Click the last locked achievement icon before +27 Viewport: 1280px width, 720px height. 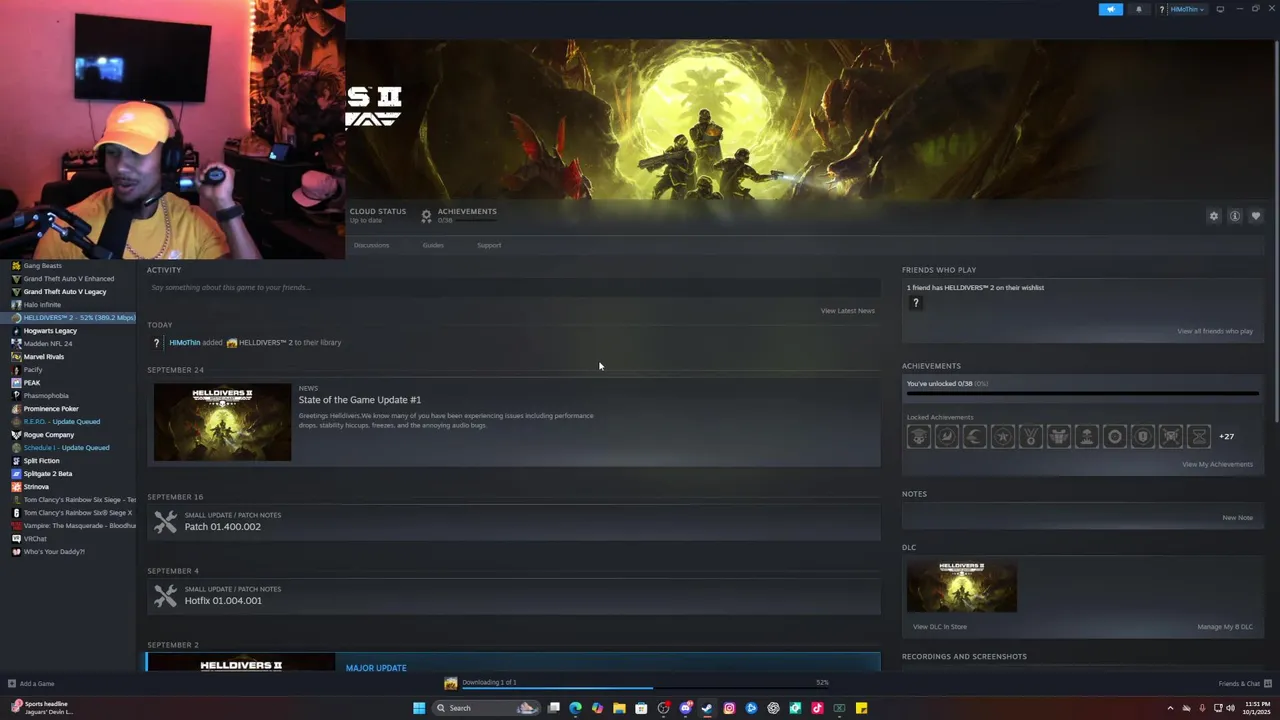(x=1198, y=436)
